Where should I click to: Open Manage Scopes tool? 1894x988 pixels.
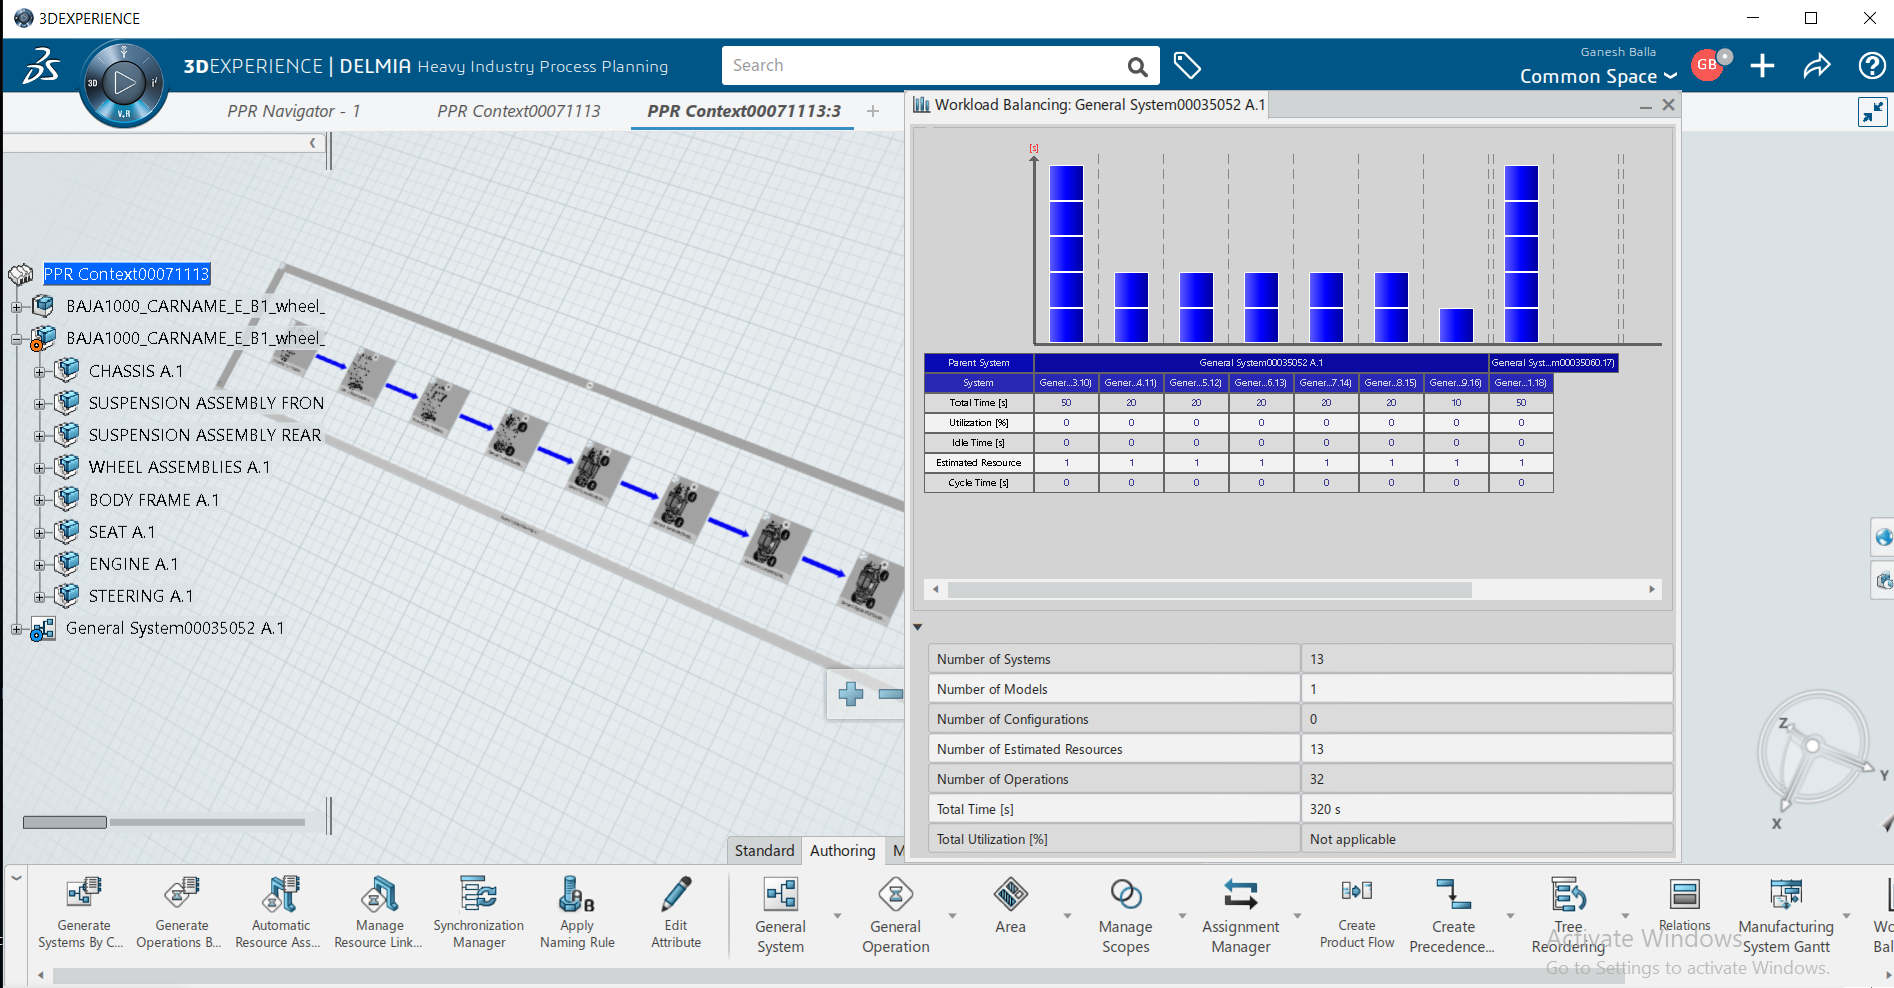(1125, 915)
